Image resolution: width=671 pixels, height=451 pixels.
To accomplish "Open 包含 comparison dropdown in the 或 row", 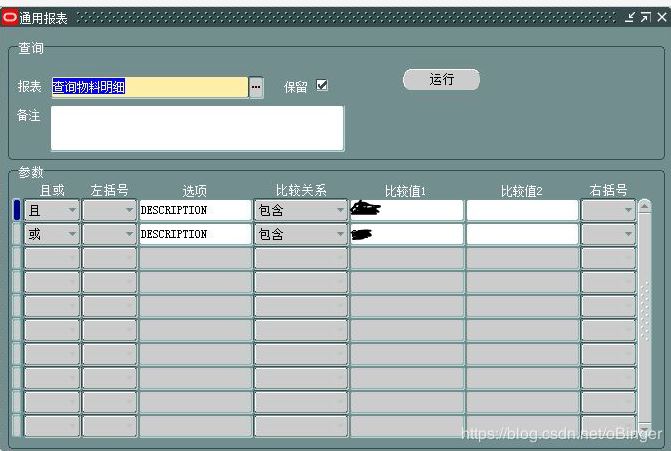I will pyautogui.click(x=301, y=234).
